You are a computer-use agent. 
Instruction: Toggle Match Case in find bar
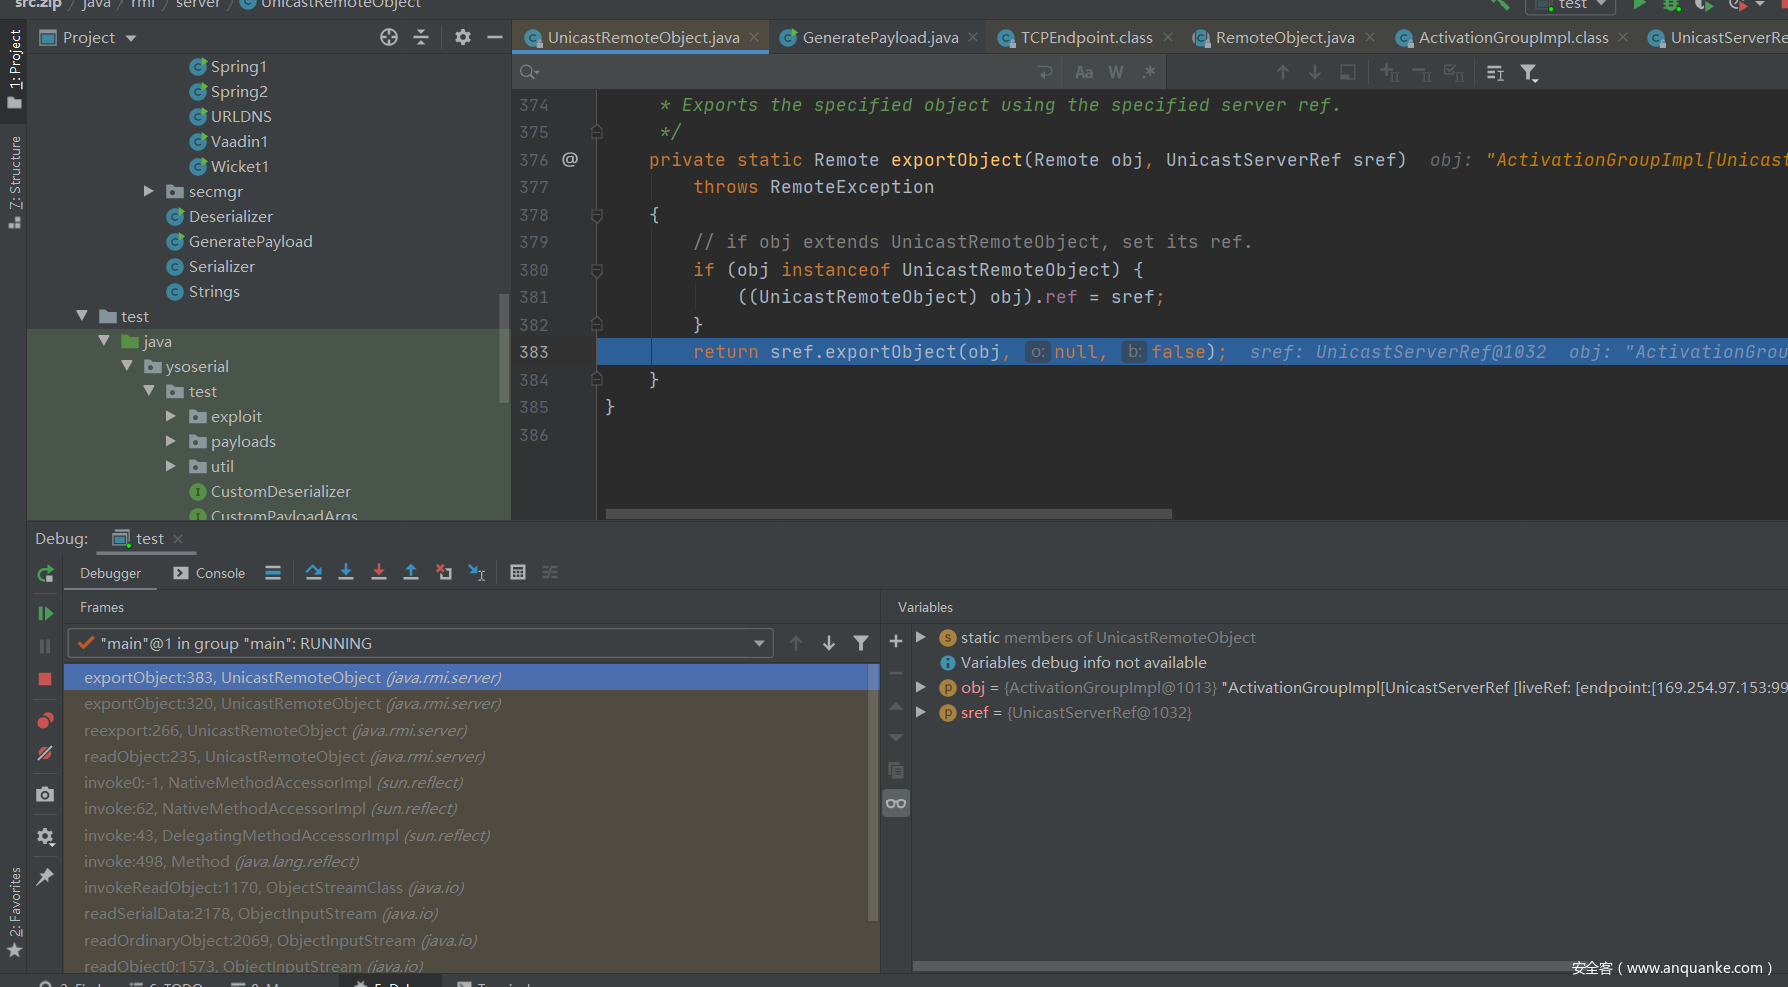pos(1084,72)
